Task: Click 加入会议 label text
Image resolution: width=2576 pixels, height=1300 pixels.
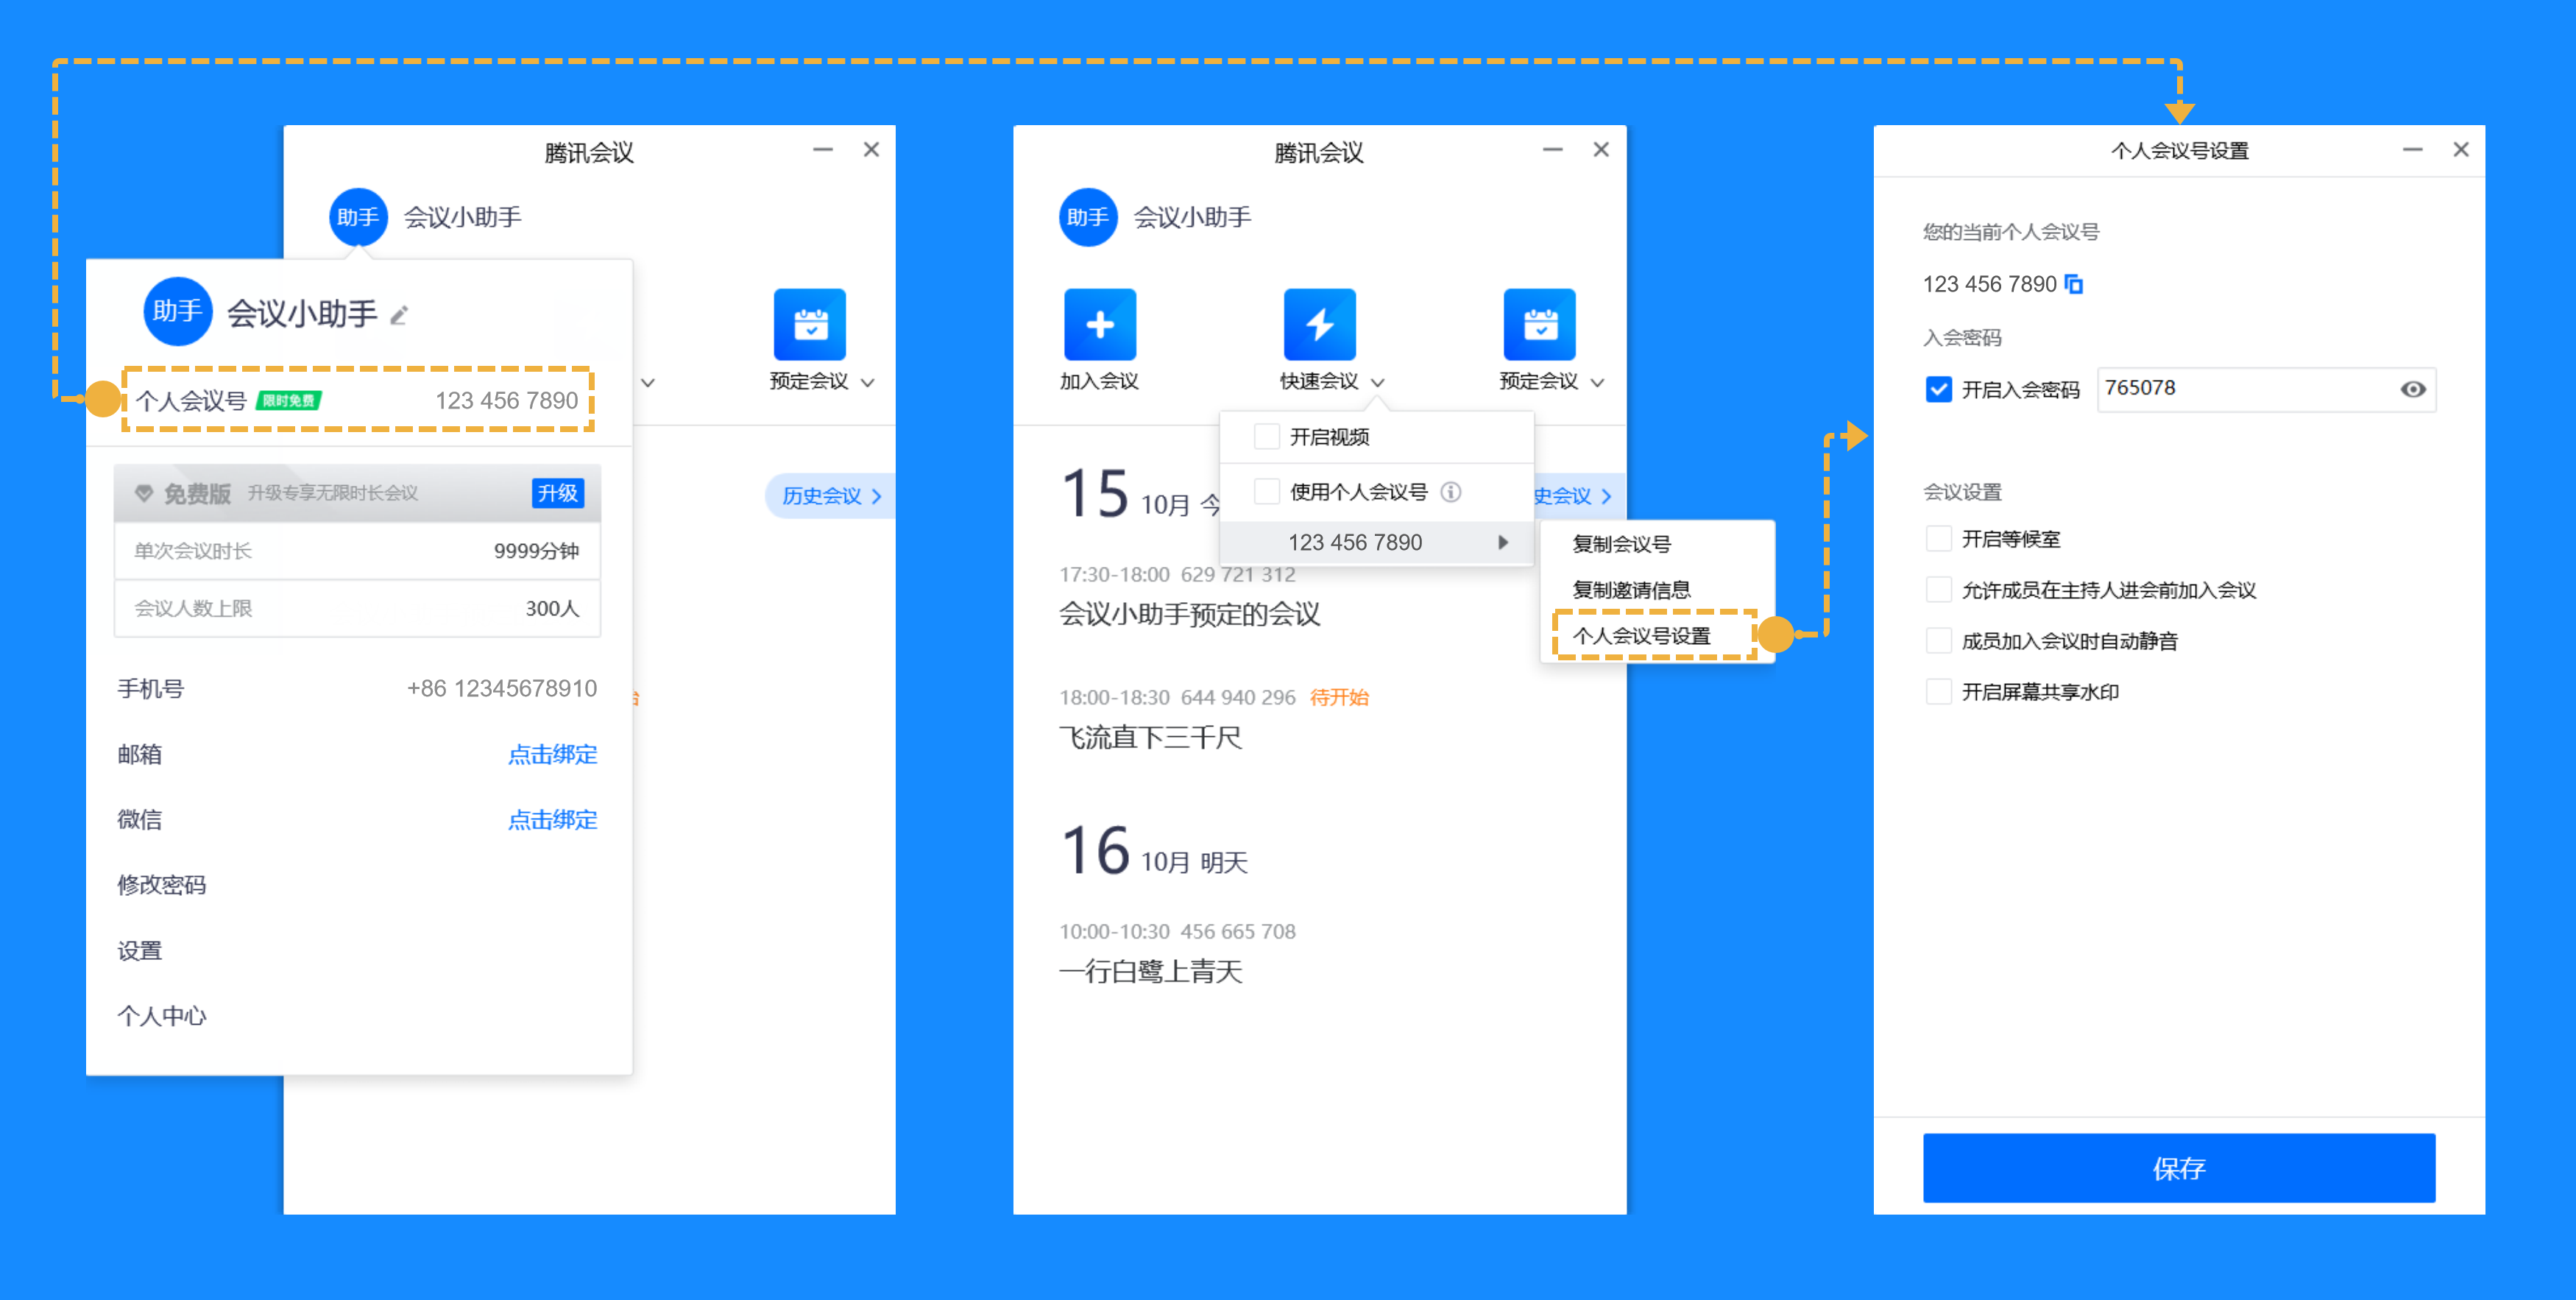Action: click(x=1099, y=381)
